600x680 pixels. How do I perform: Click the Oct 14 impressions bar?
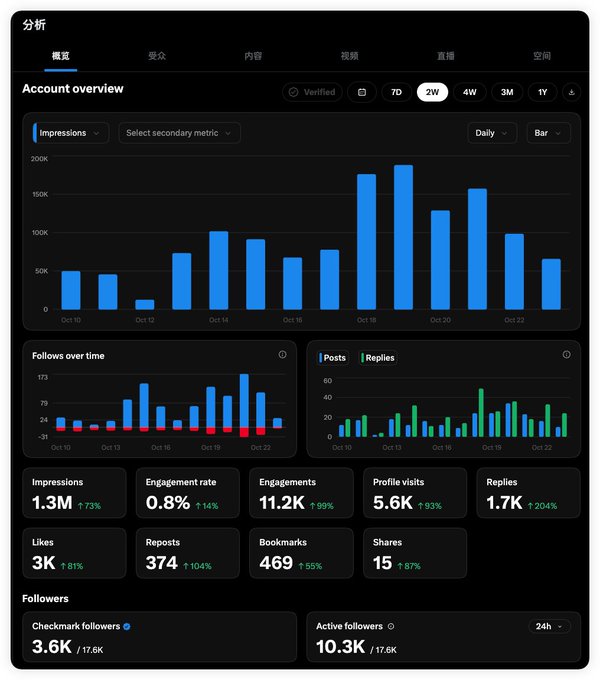[218, 270]
